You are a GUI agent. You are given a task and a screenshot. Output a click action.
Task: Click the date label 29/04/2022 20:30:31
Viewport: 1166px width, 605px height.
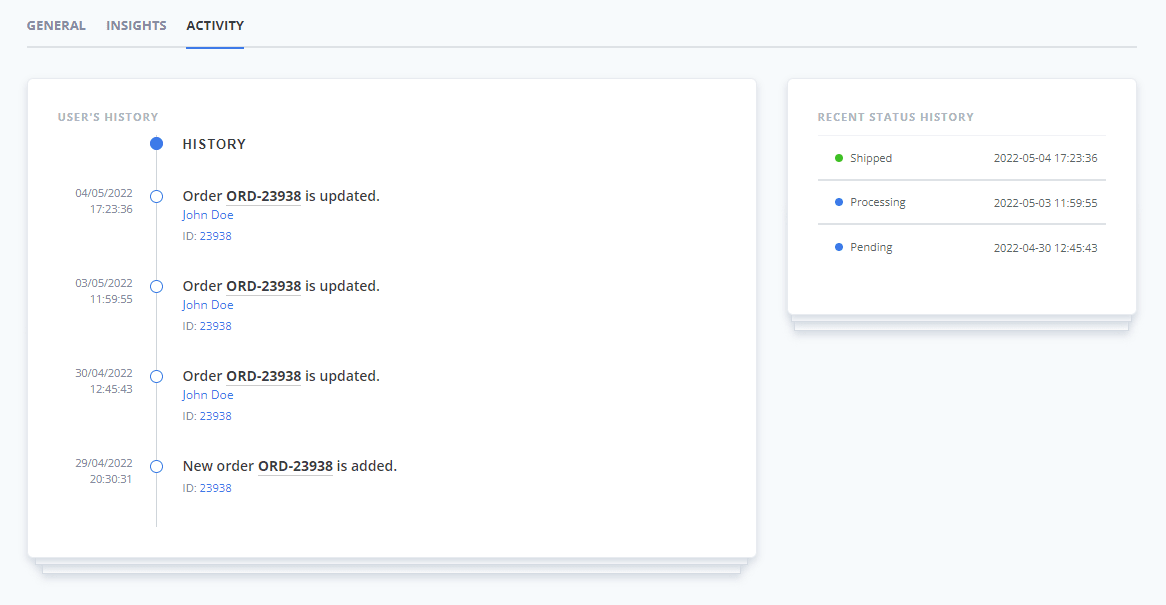pyautogui.click(x=104, y=470)
